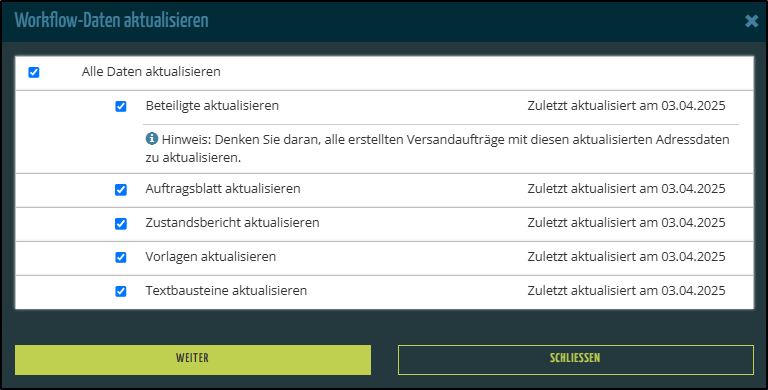
Task: Click the Beteiligte aktualisieren label
Action: coord(212,106)
